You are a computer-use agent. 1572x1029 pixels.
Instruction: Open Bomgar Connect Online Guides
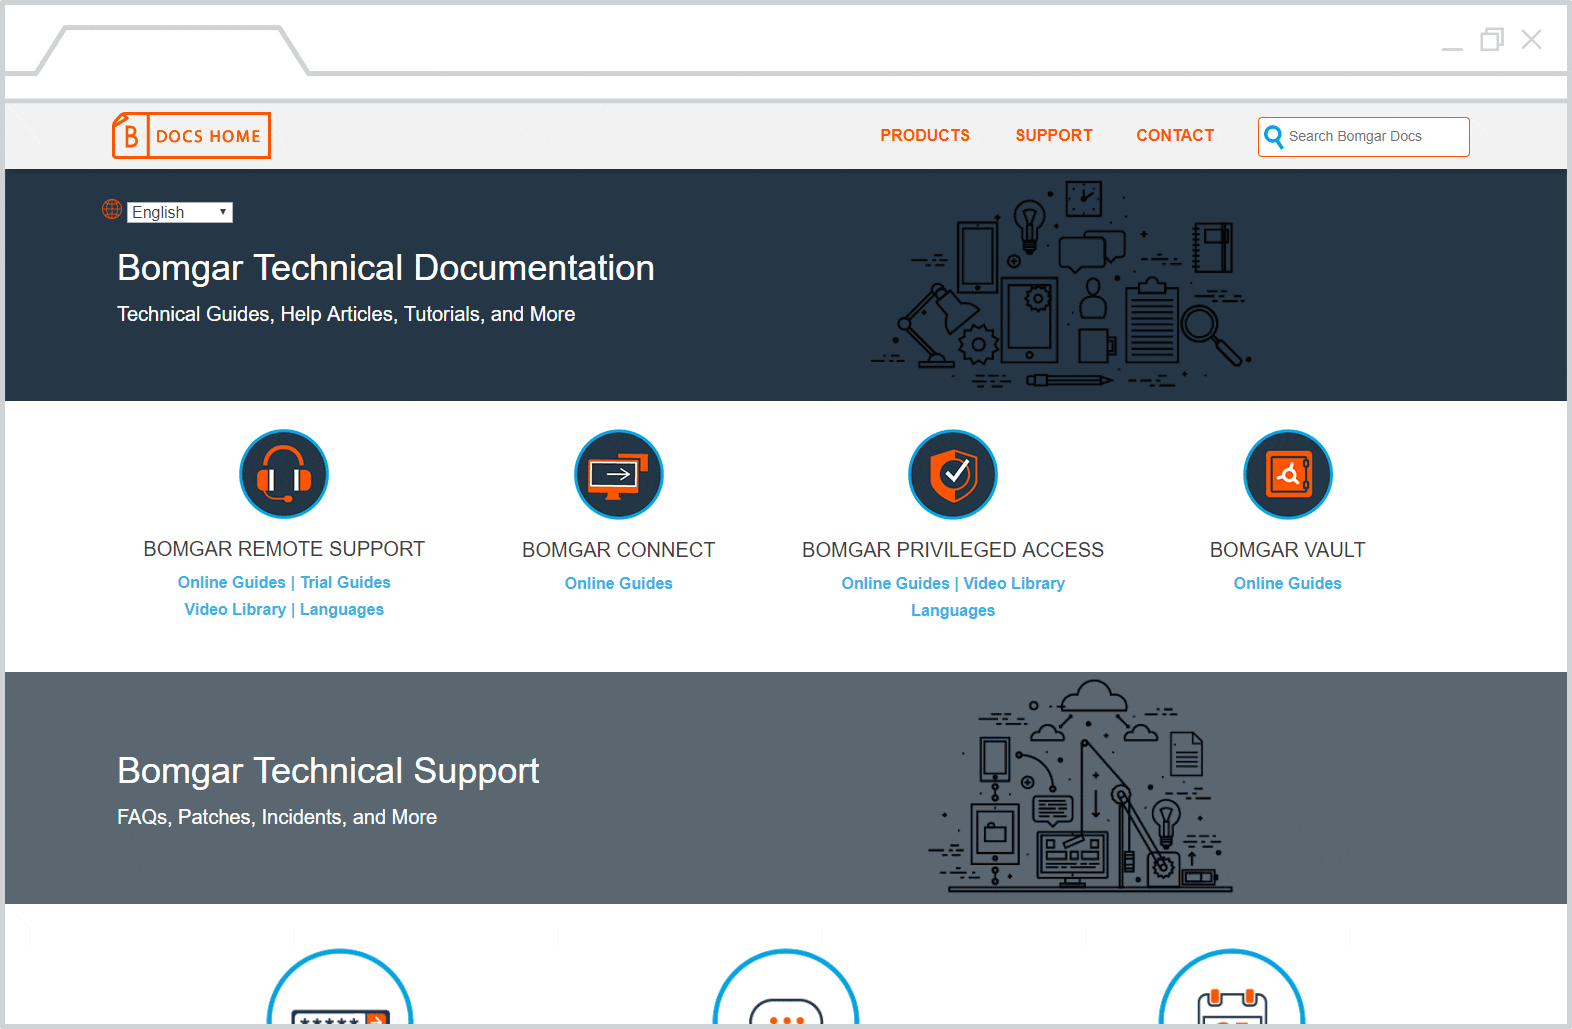tap(619, 583)
